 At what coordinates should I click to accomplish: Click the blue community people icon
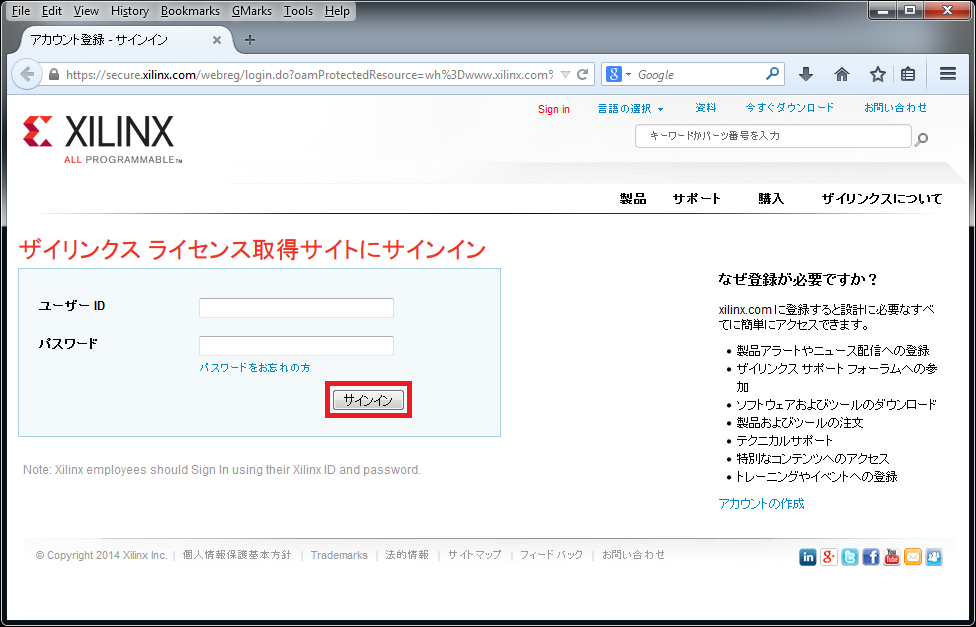(934, 557)
